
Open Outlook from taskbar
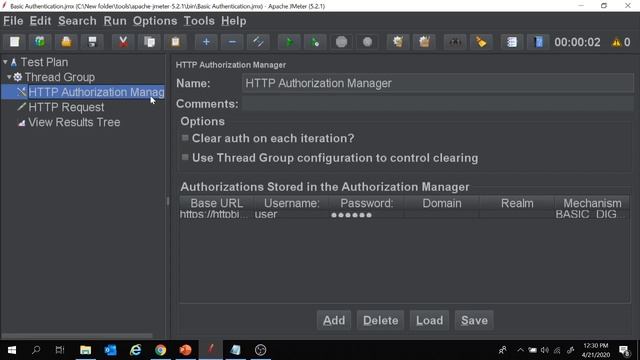pos(110,350)
